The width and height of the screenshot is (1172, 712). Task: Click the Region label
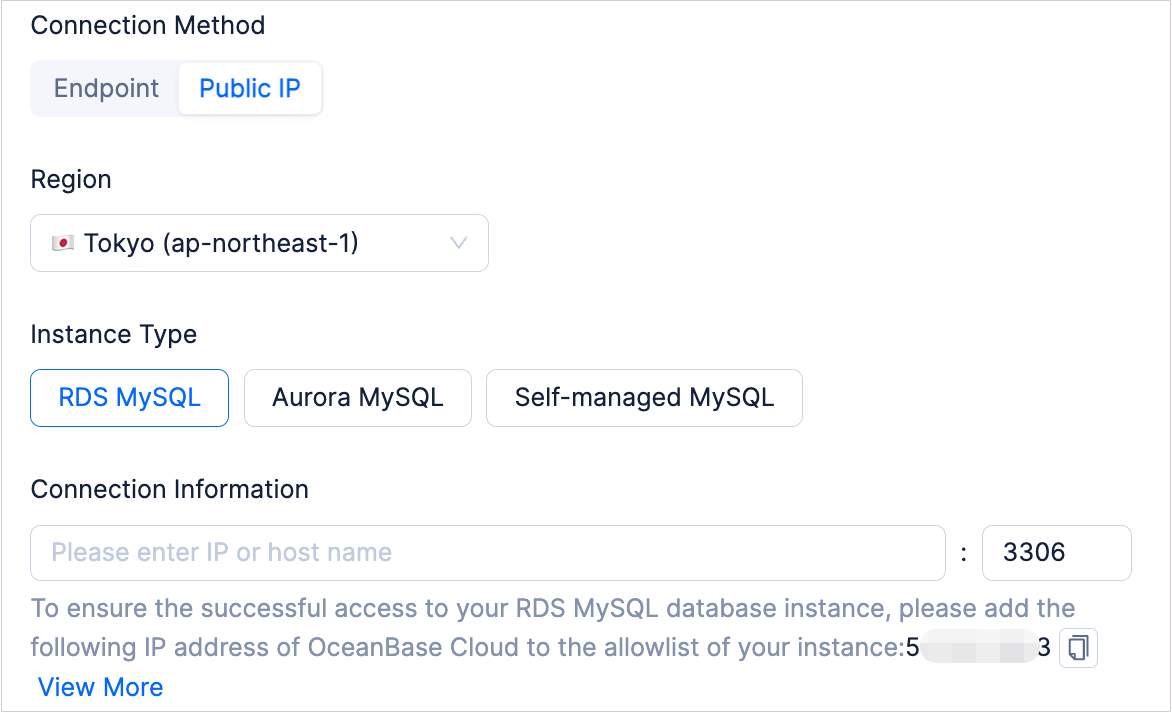(71, 180)
